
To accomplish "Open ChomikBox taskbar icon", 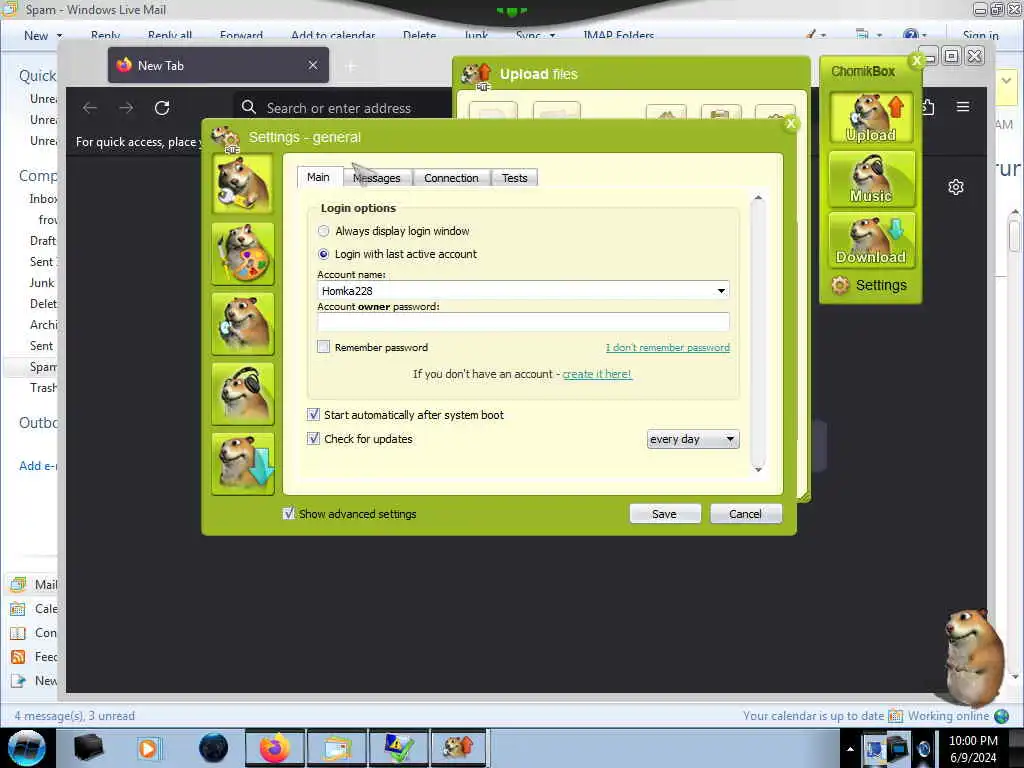I will coord(458,748).
